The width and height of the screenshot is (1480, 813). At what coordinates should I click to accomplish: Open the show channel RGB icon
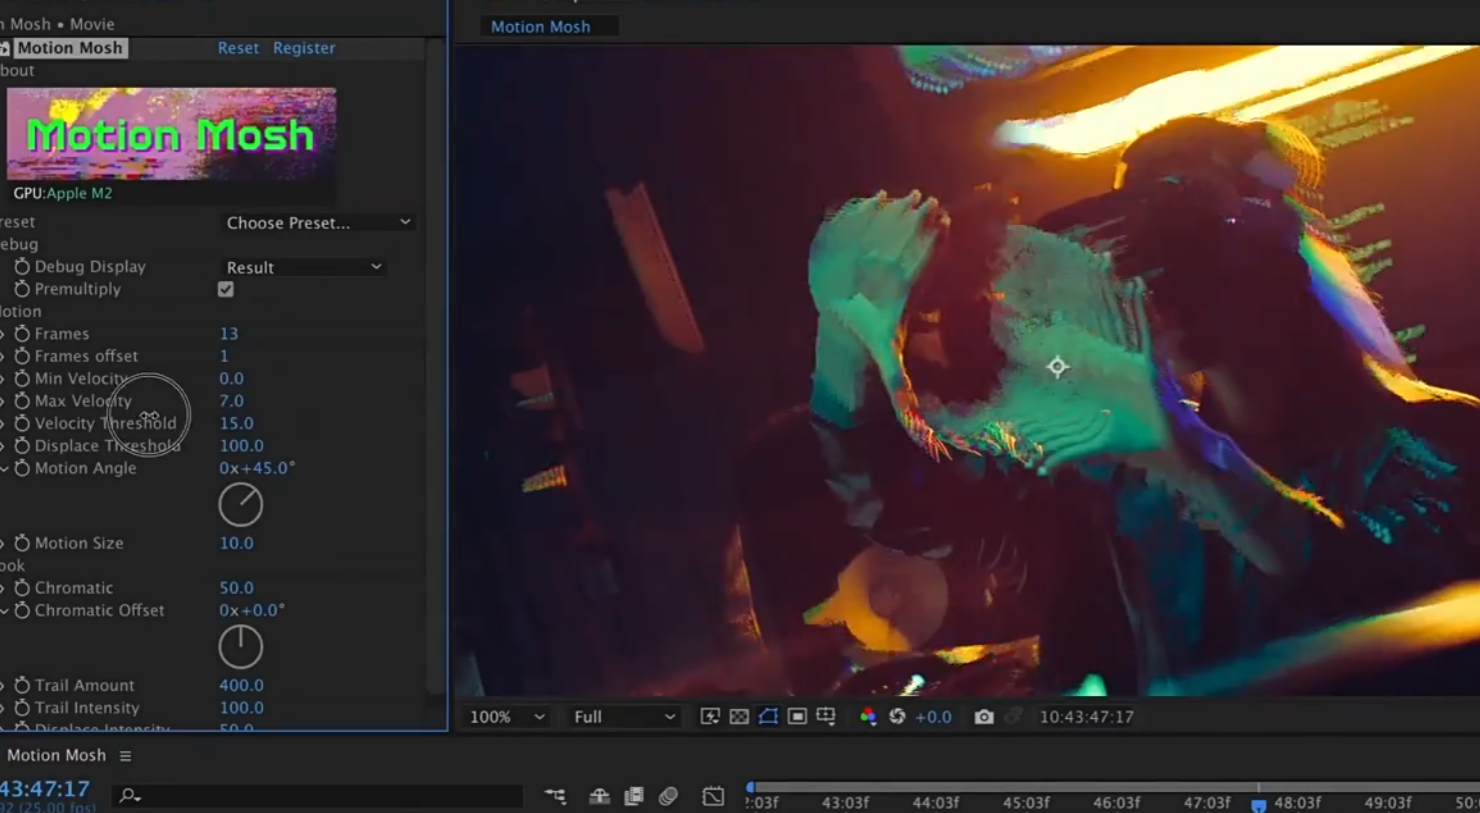tap(868, 716)
